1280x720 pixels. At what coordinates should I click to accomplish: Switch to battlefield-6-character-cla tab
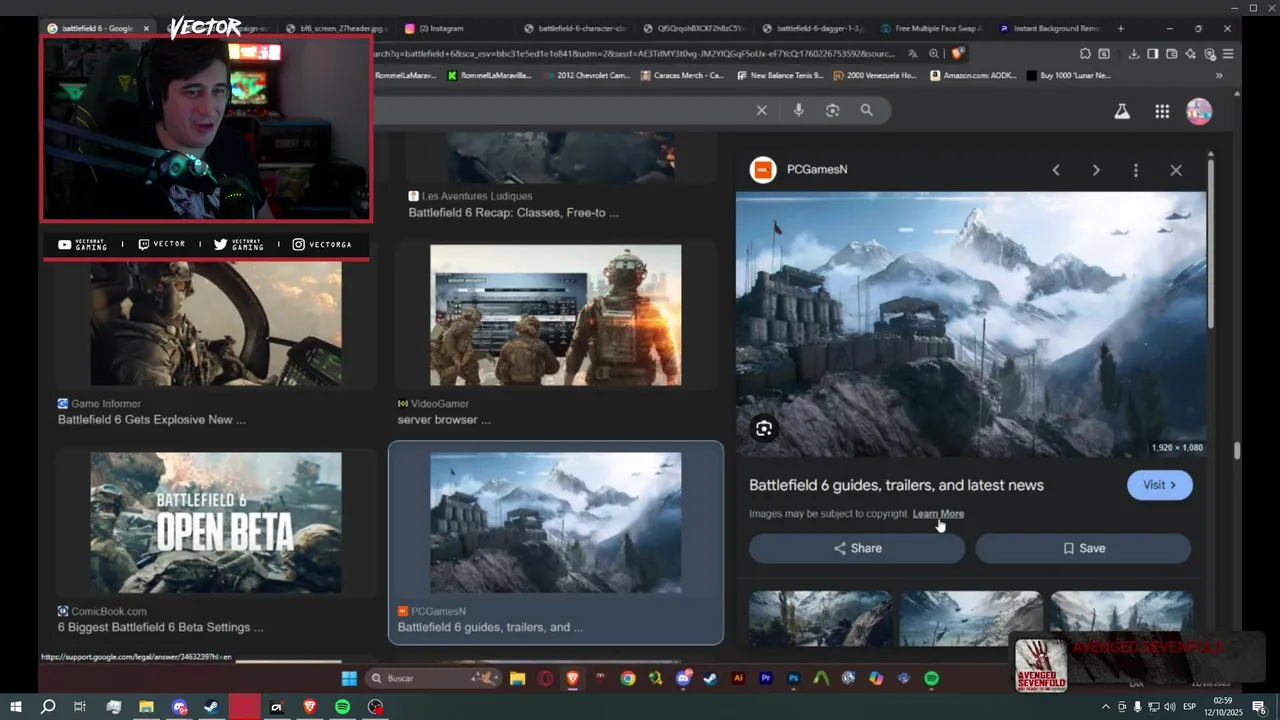575,28
